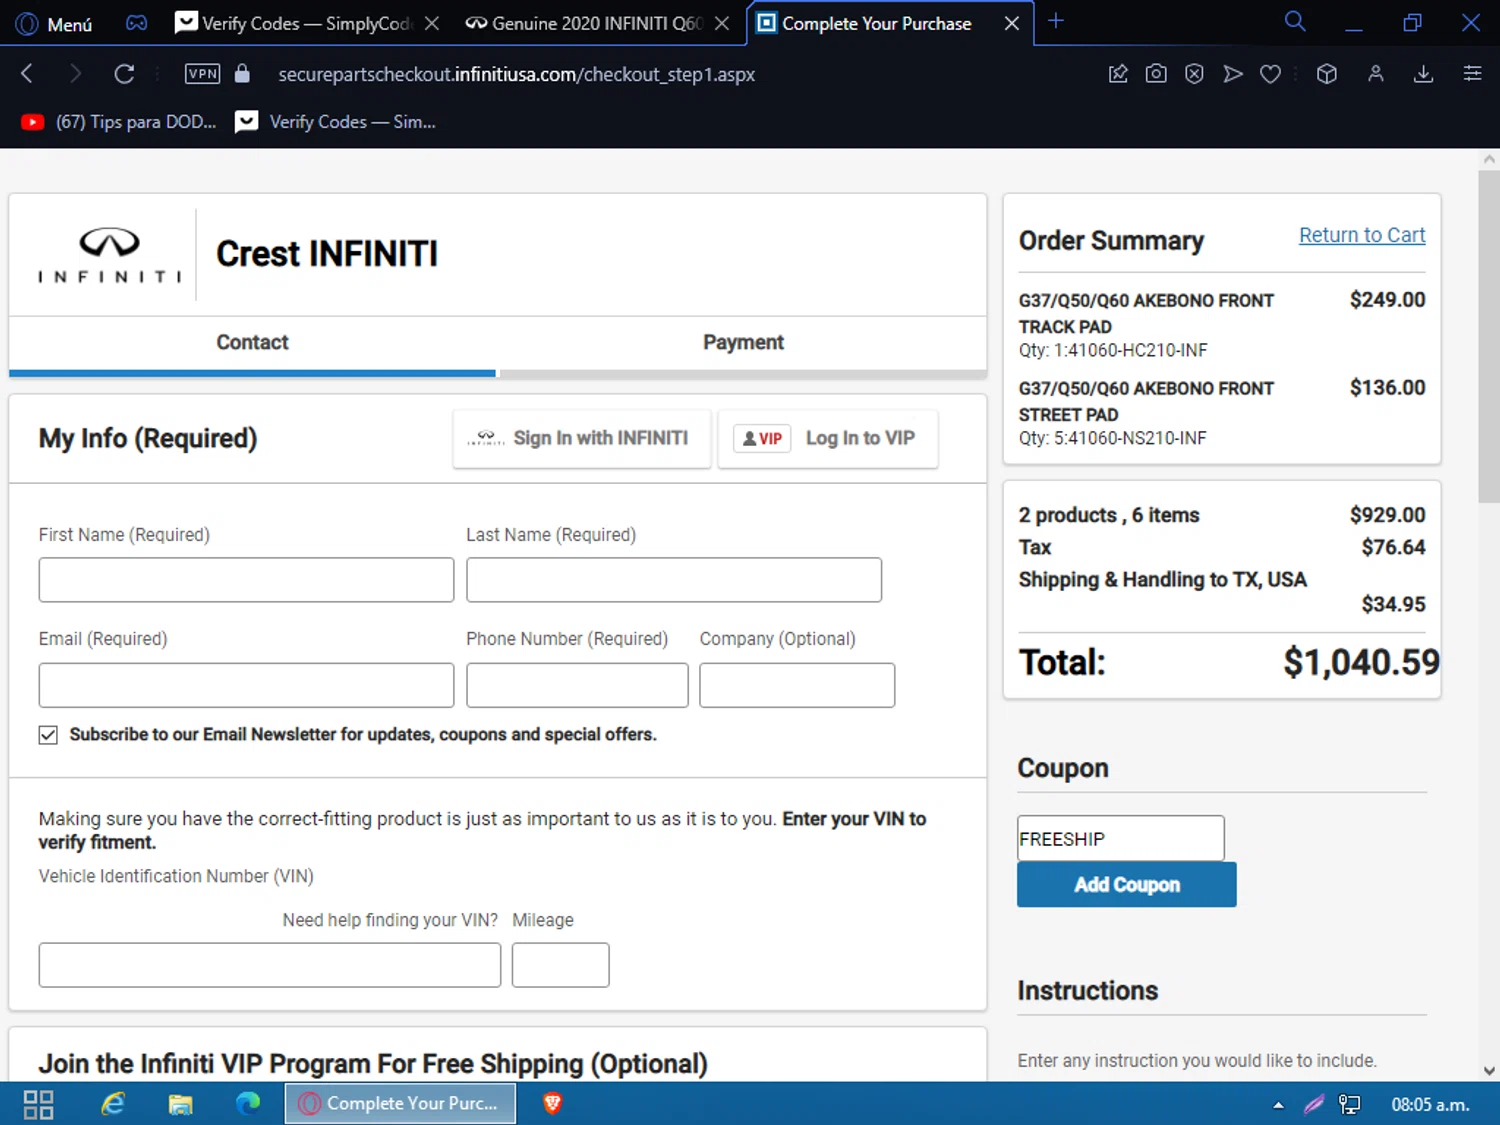Close the Complete Your Purchase tab

pyautogui.click(x=1012, y=23)
